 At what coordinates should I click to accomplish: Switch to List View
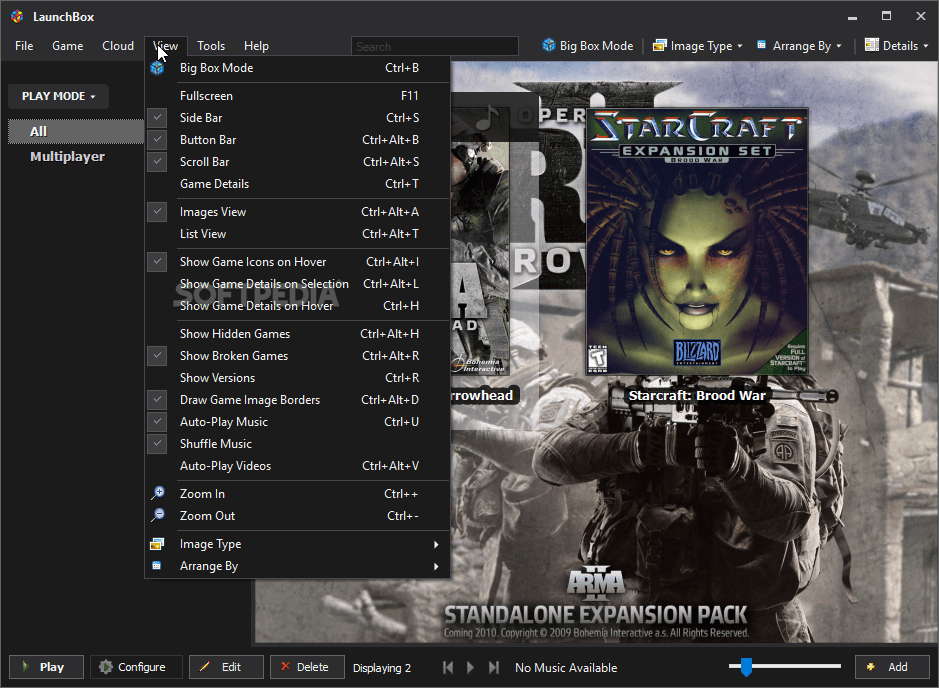298,234
